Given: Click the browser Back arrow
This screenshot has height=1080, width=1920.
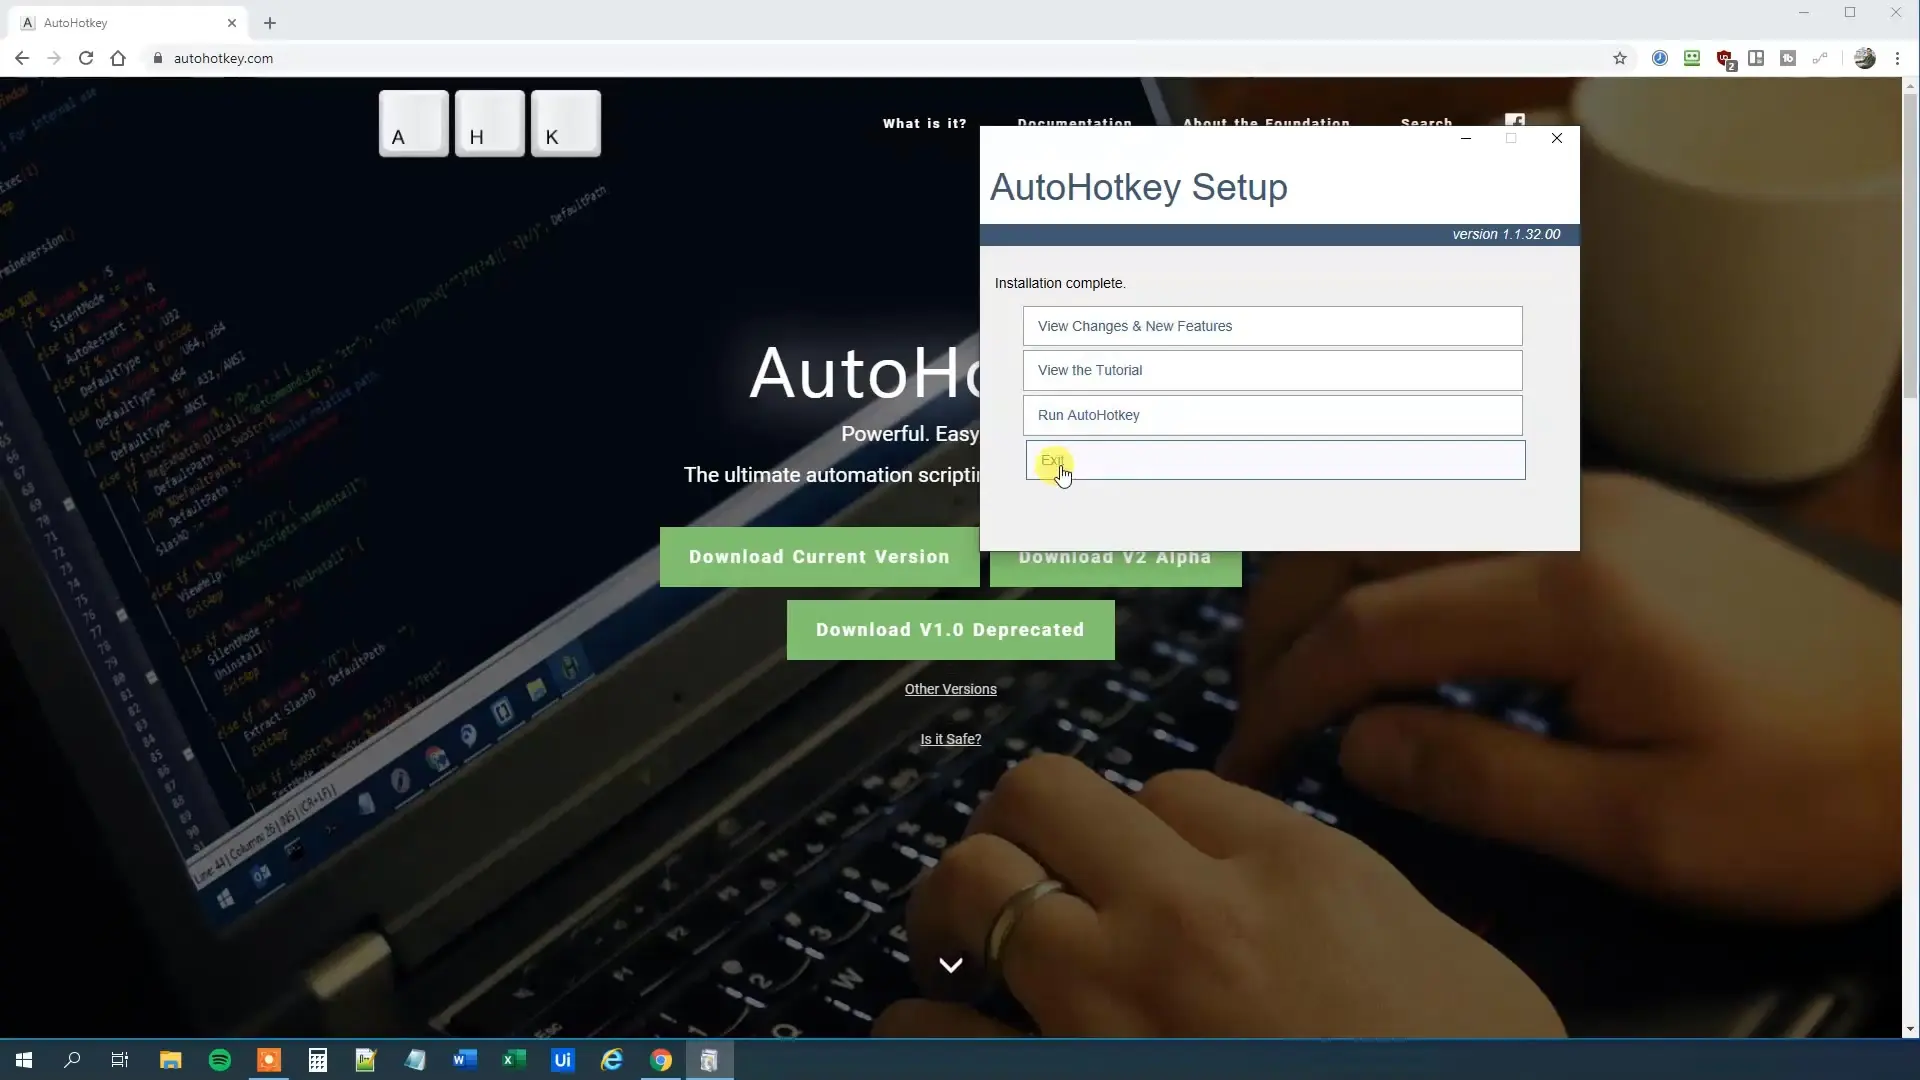Looking at the screenshot, I should click(22, 58).
